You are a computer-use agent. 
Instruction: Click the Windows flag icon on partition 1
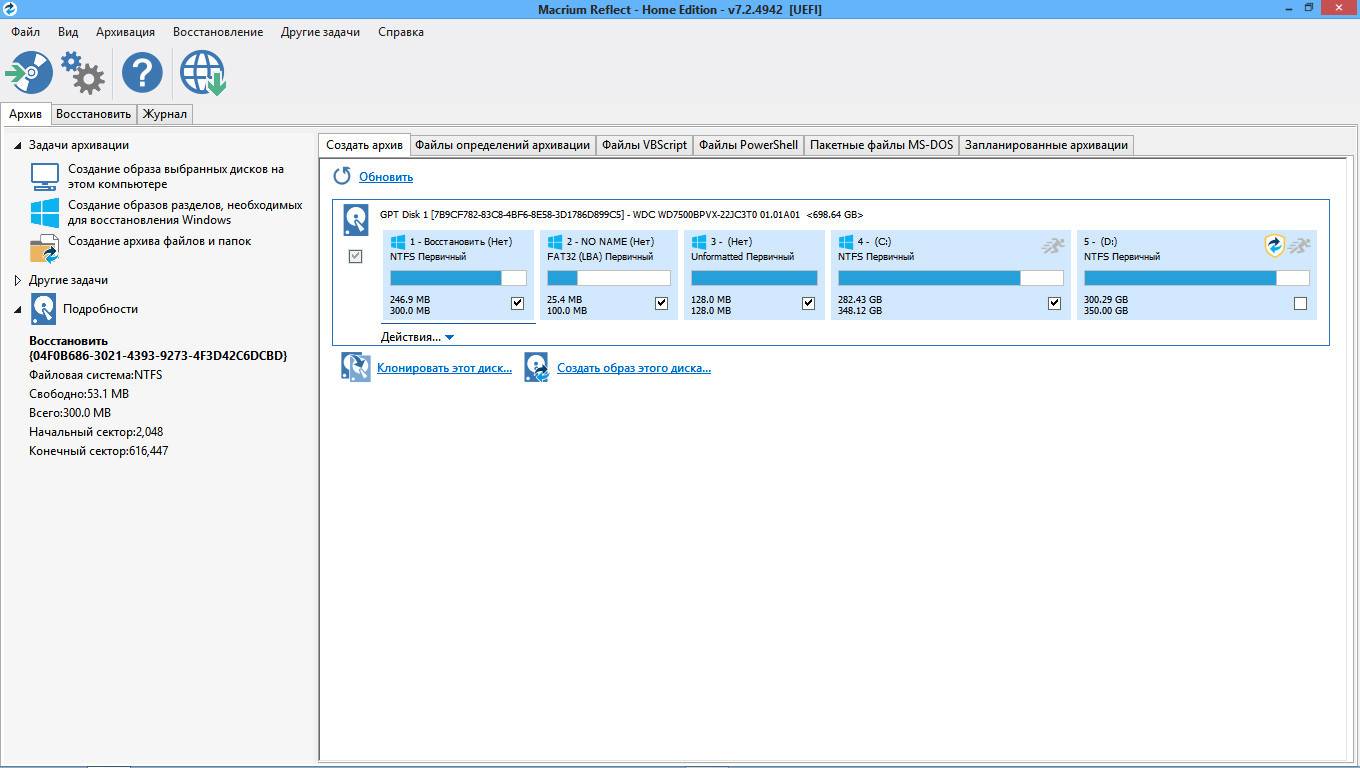click(x=398, y=242)
